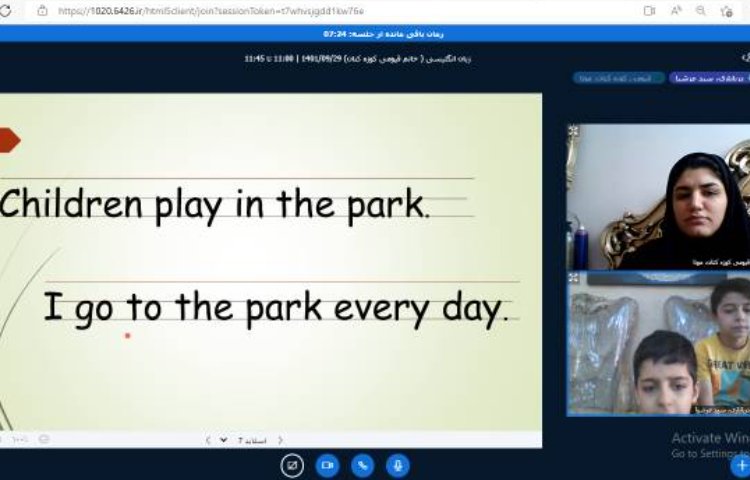Toggle the webcam sharing button
The image size is (750, 480).
pyautogui.click(x=327, y=465)
